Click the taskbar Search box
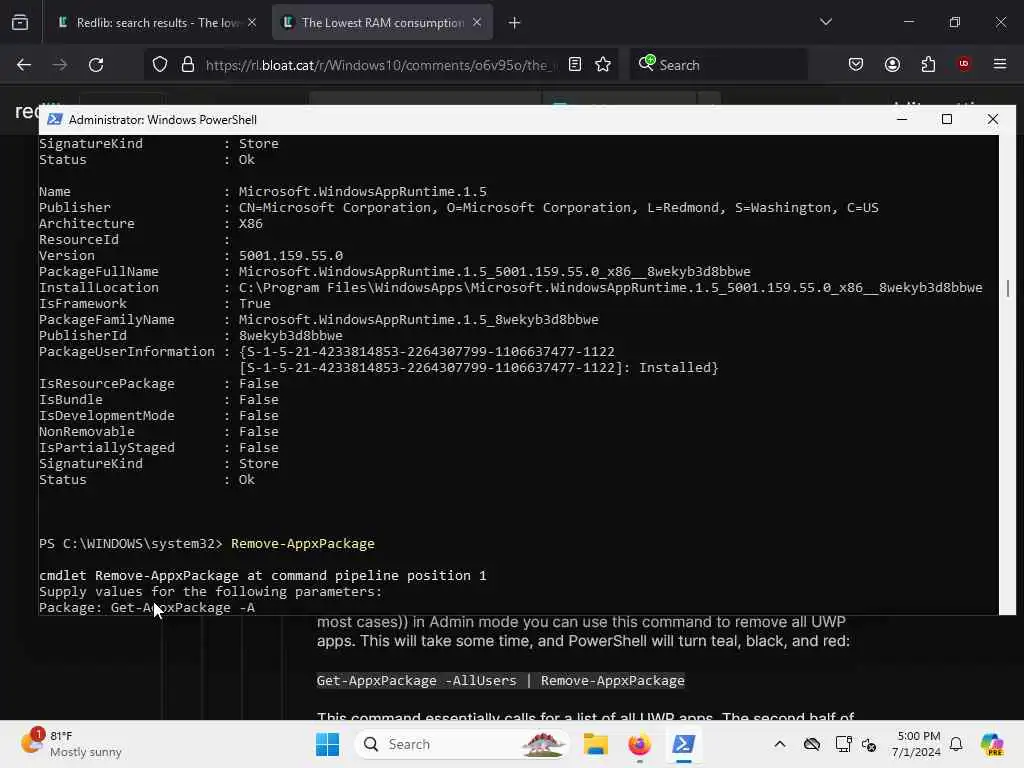Viewport: 1024px width, 768px height. pos(461,744)
